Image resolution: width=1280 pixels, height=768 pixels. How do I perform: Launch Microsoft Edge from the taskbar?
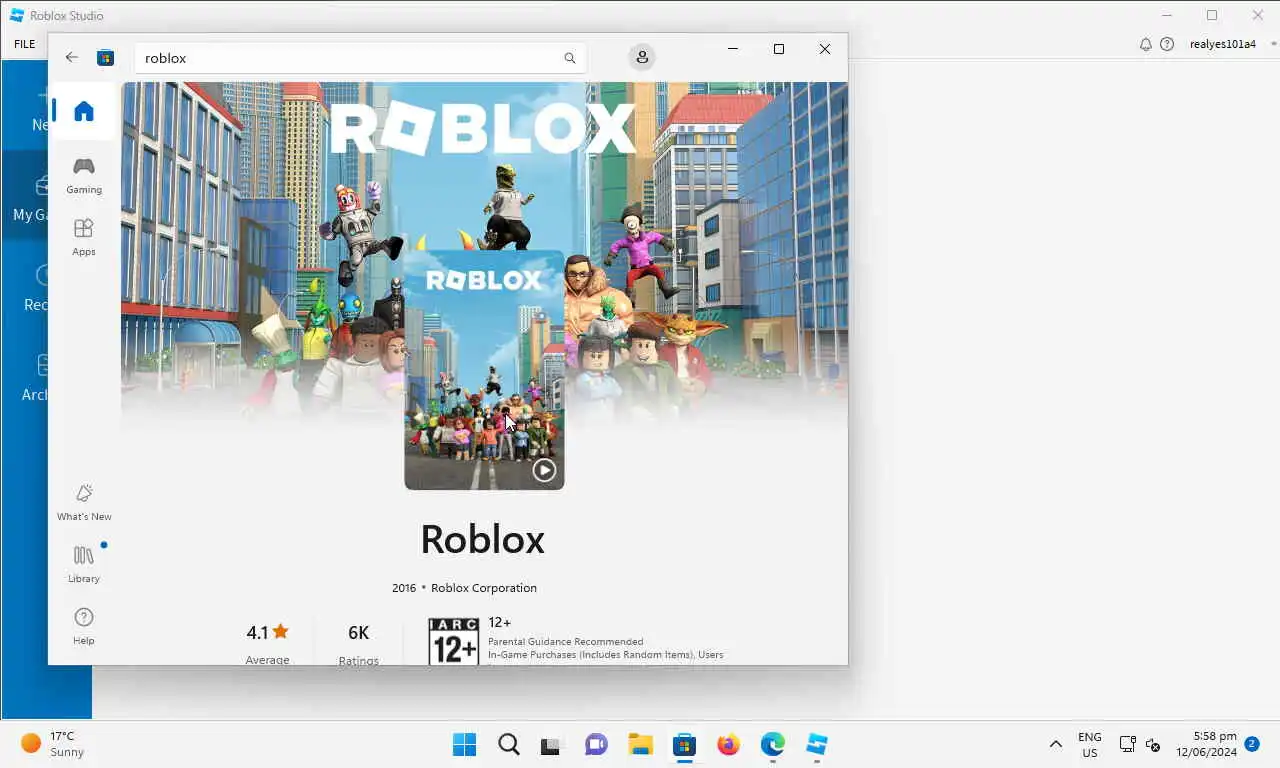772,745
